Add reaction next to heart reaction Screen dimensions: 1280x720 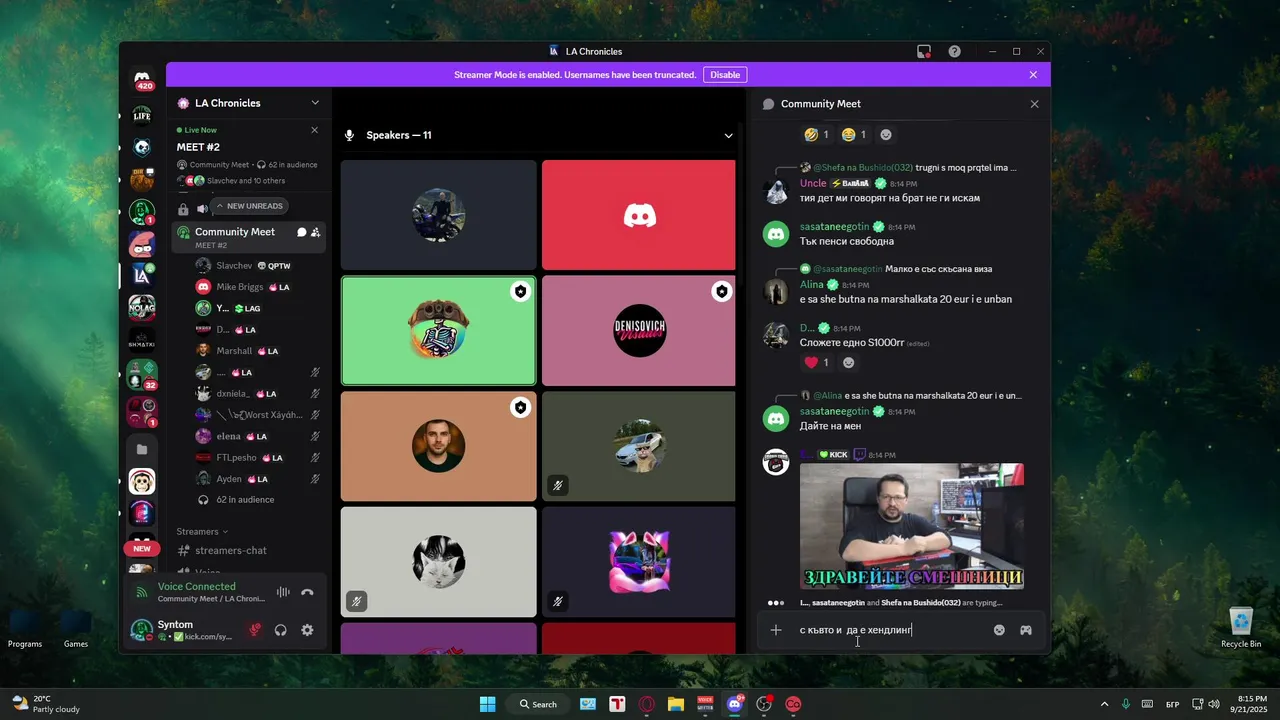point(849,363)
